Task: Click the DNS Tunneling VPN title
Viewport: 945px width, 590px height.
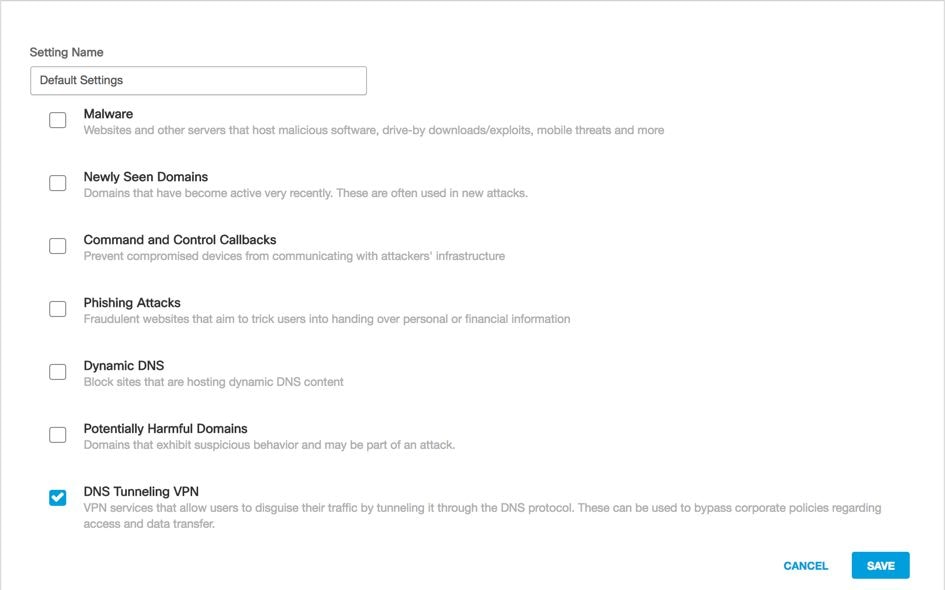Action: pos(141,491)
